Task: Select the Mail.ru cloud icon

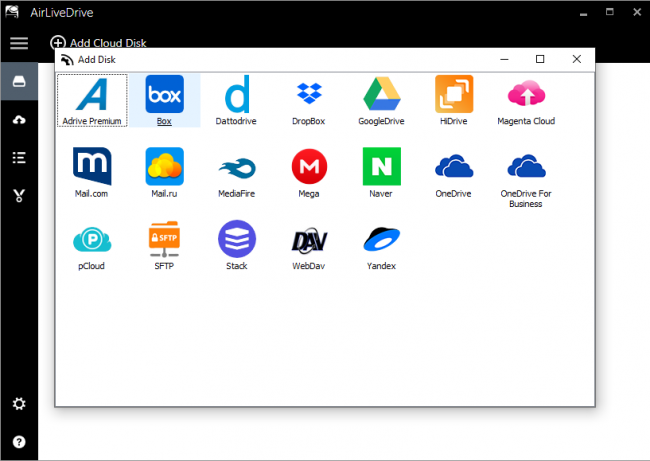Action: (x=164, y=168)
